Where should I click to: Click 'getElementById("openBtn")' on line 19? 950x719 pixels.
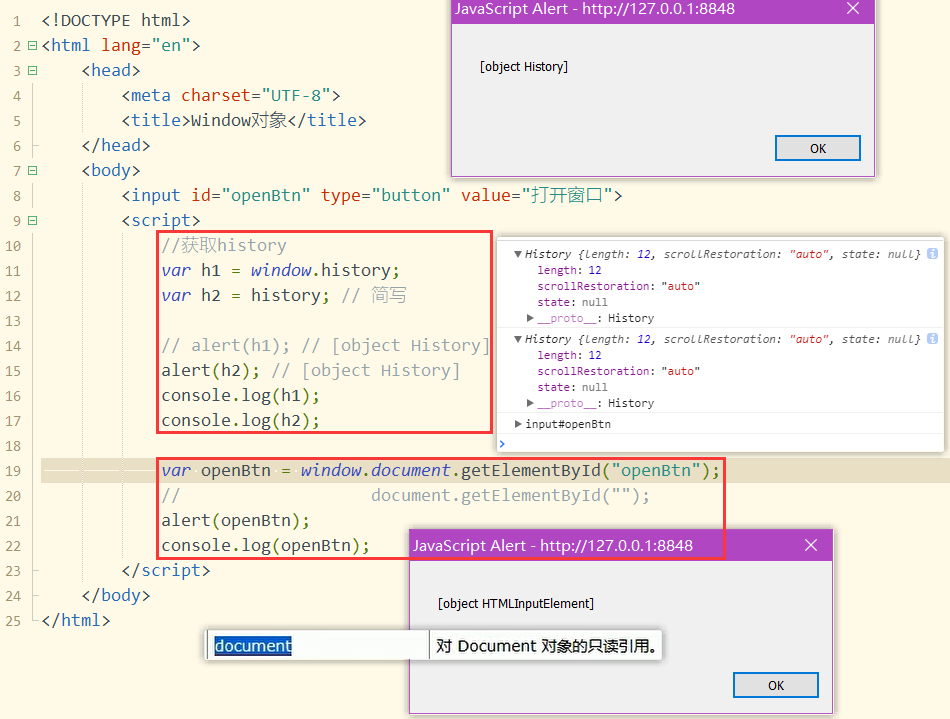point(586,471)
